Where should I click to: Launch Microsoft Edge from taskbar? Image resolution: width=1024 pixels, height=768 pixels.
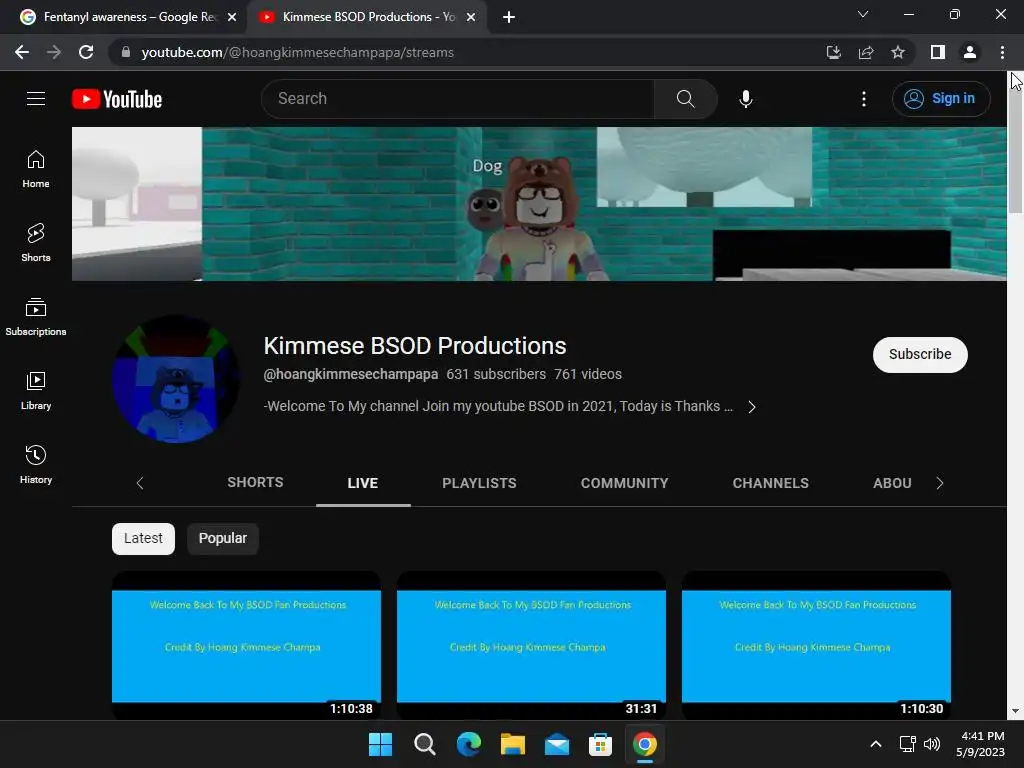click(468, 744)
